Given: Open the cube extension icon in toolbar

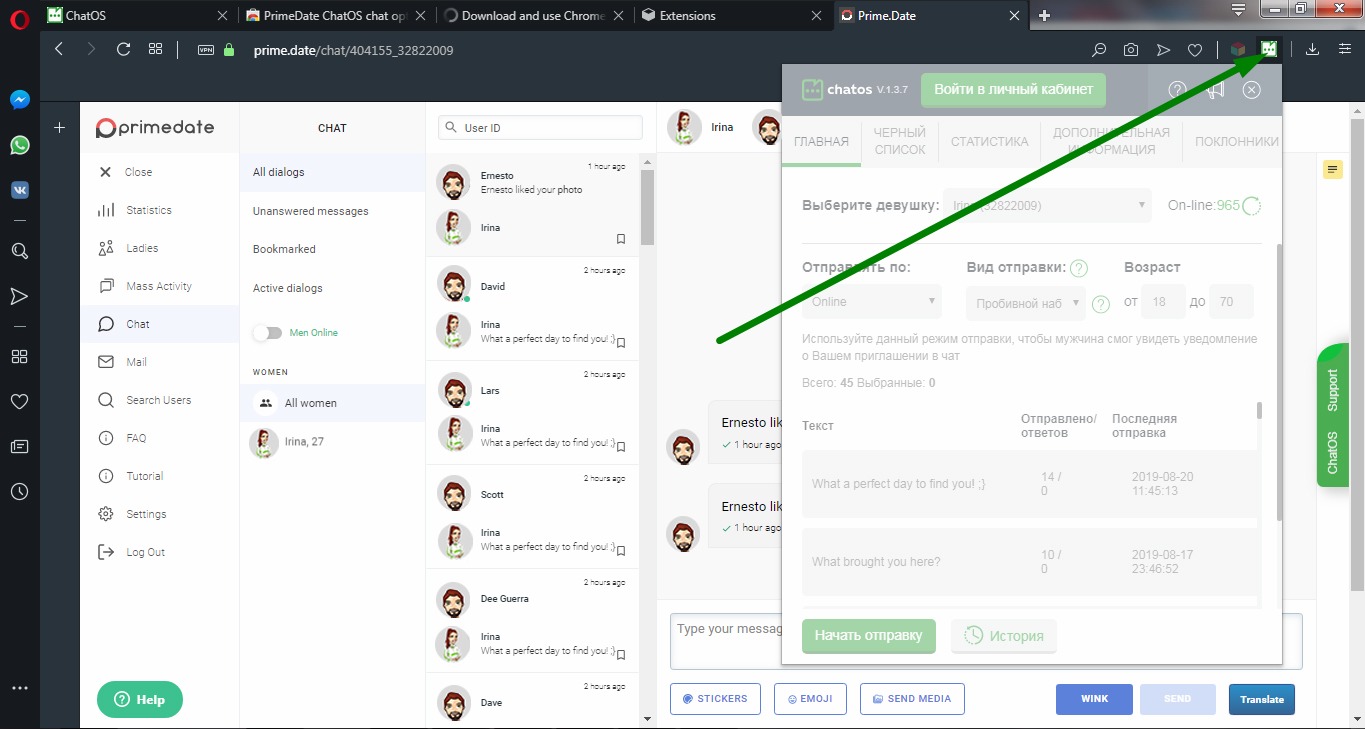Looking at the screenshot, I should [x=1238, y=49].
